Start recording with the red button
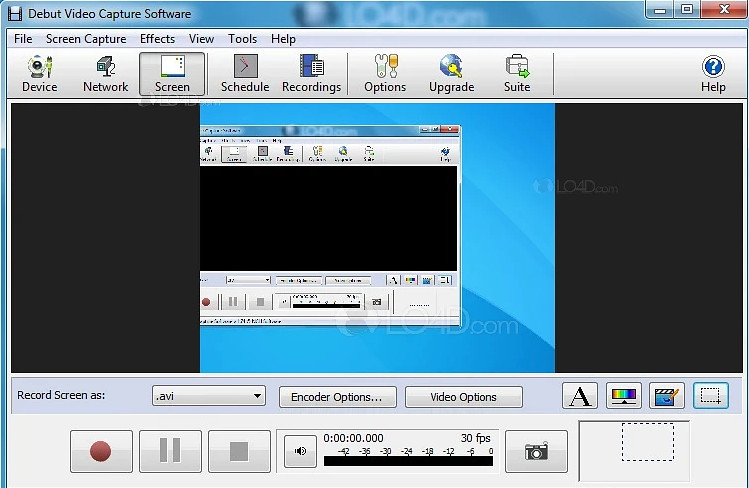 (x=101, y=451)
